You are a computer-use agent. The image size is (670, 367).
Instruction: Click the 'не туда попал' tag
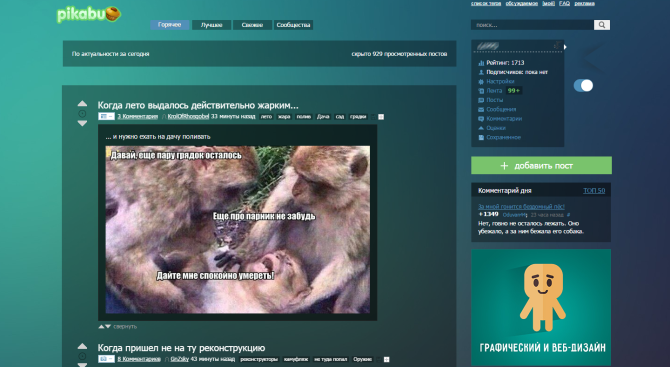(x=330, y=359)
